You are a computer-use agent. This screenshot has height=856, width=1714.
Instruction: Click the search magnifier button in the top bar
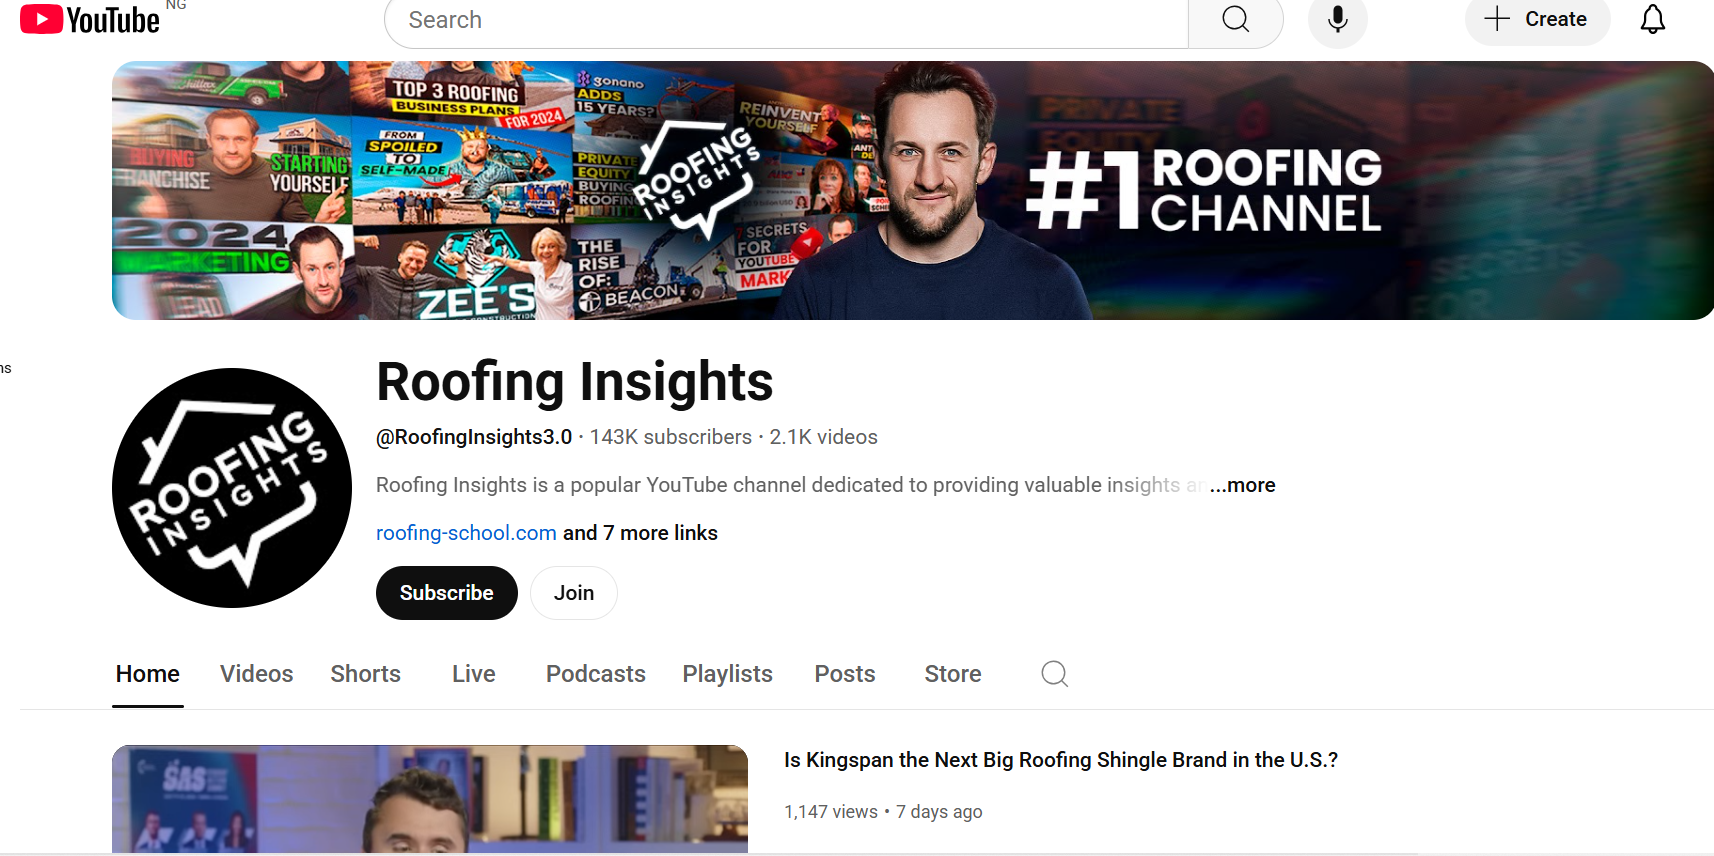pos(1236,20)
